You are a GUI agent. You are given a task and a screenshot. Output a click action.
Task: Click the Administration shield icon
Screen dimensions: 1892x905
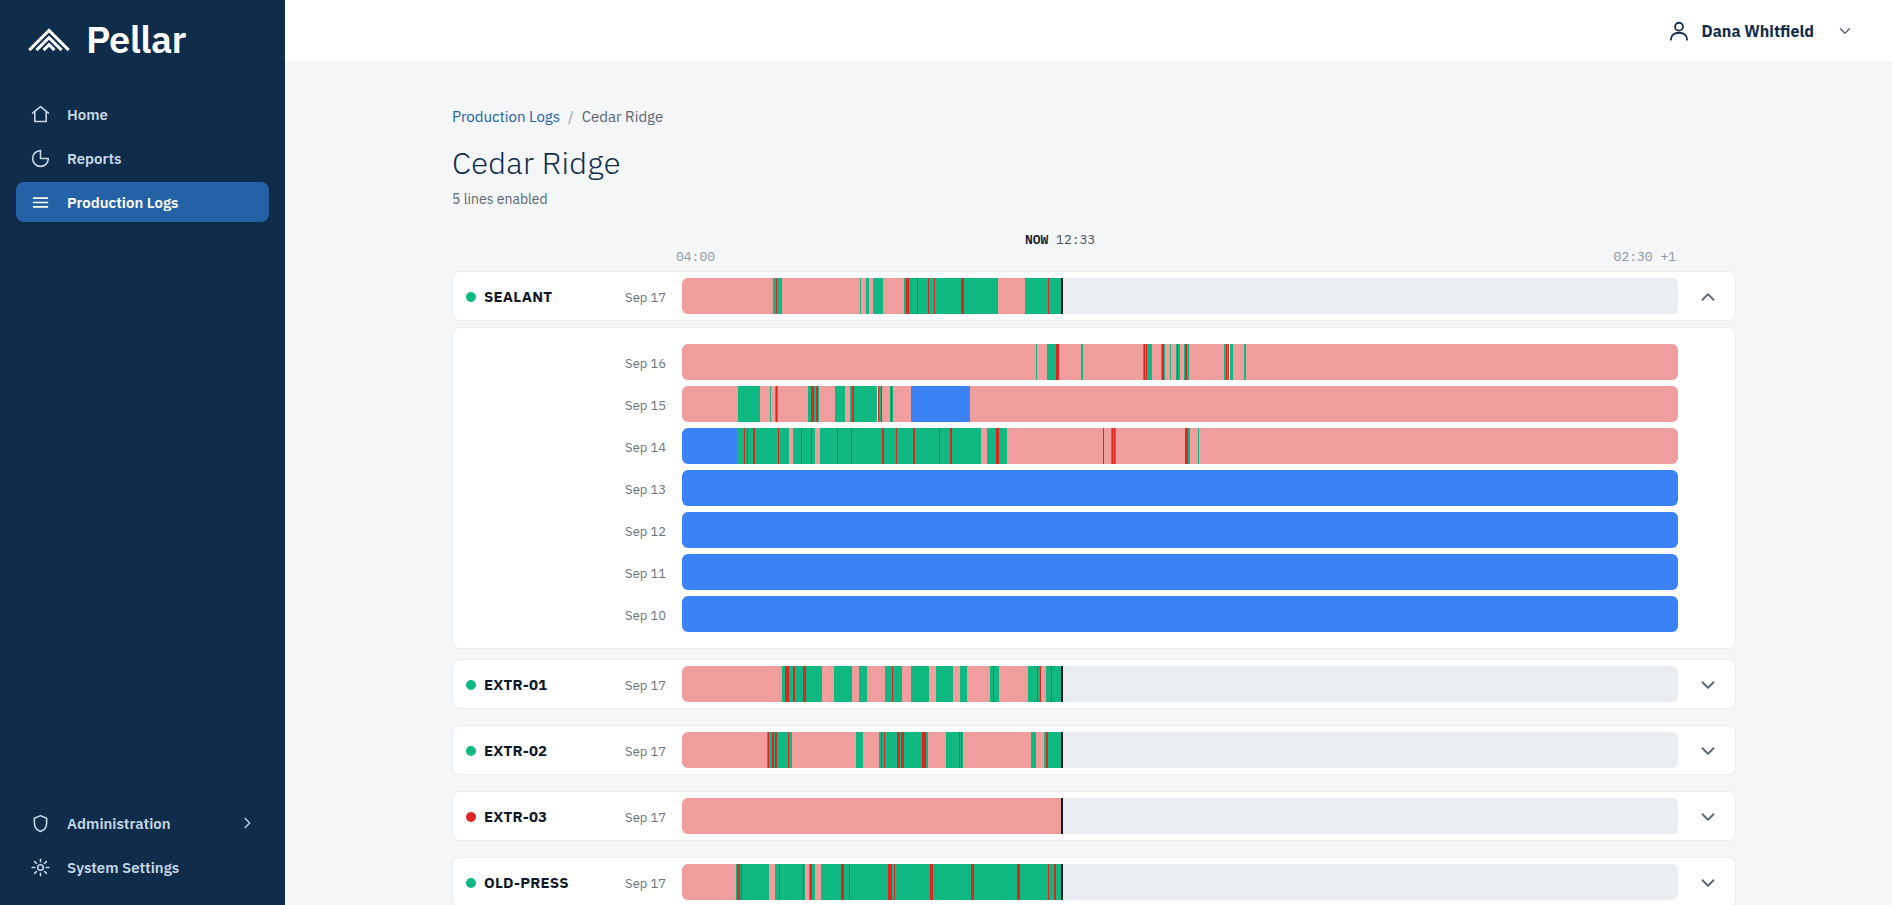click(x=40, y=823)
